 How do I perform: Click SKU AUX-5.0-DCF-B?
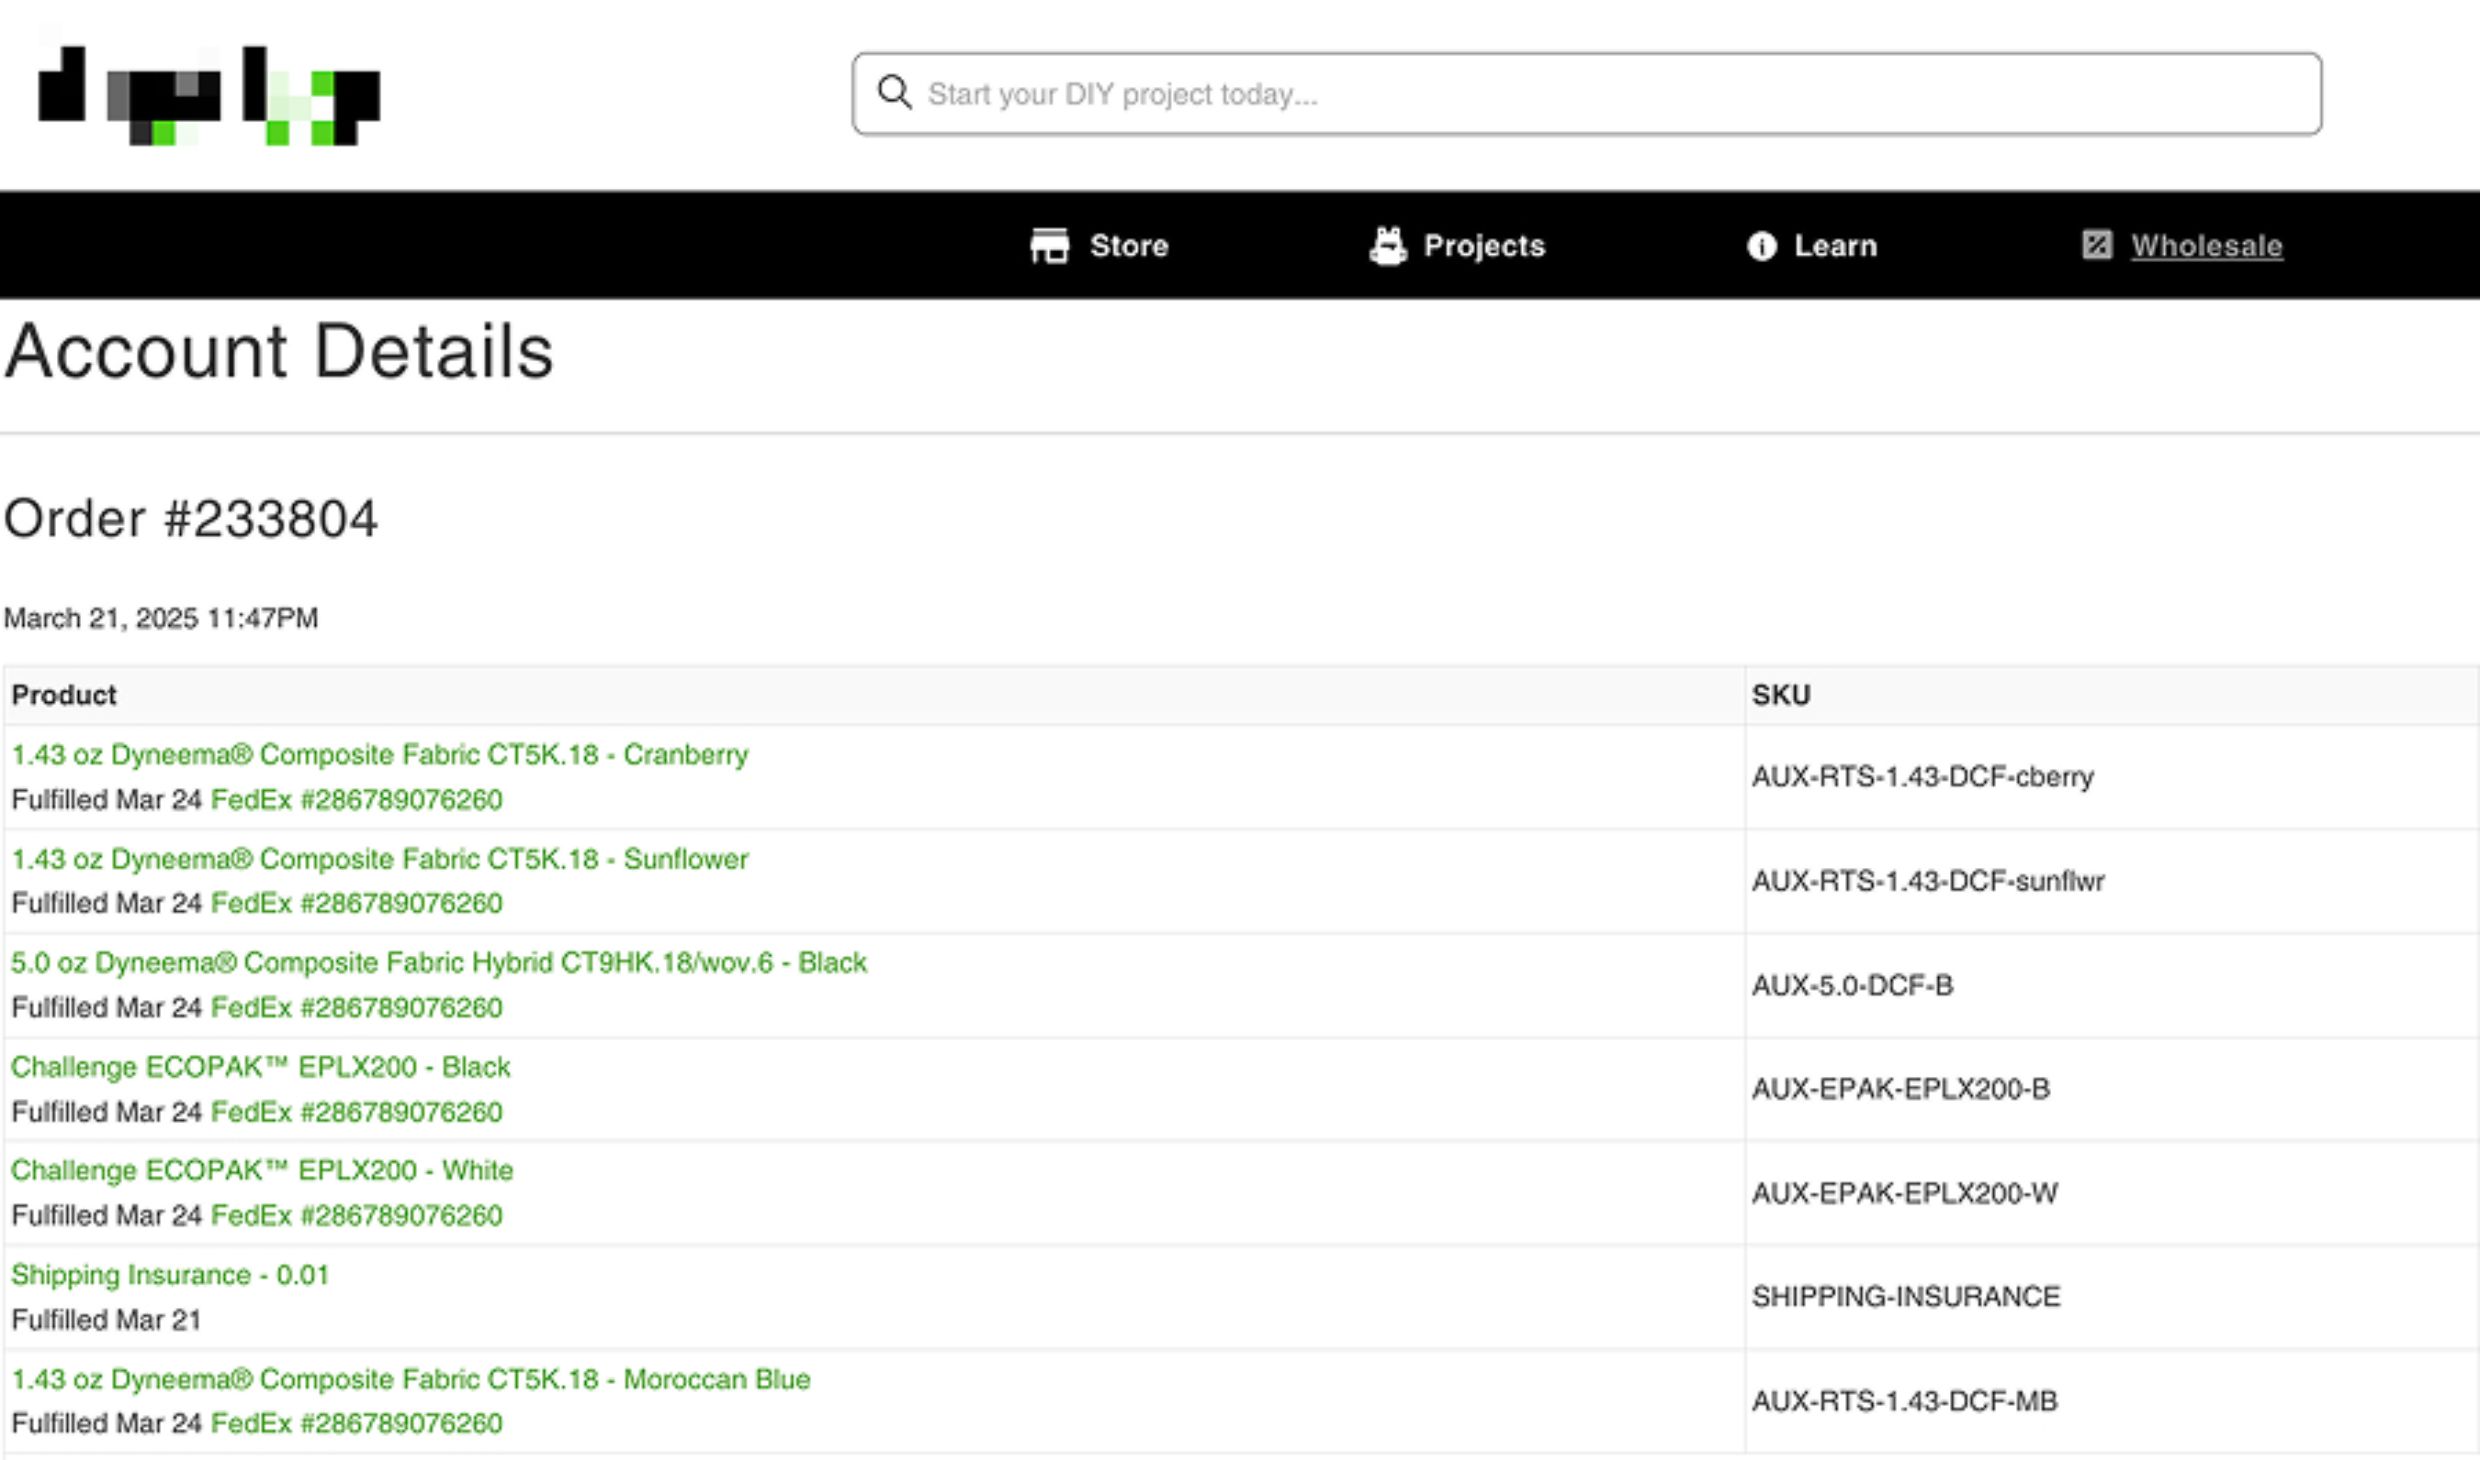click(x=1852, y=986)
